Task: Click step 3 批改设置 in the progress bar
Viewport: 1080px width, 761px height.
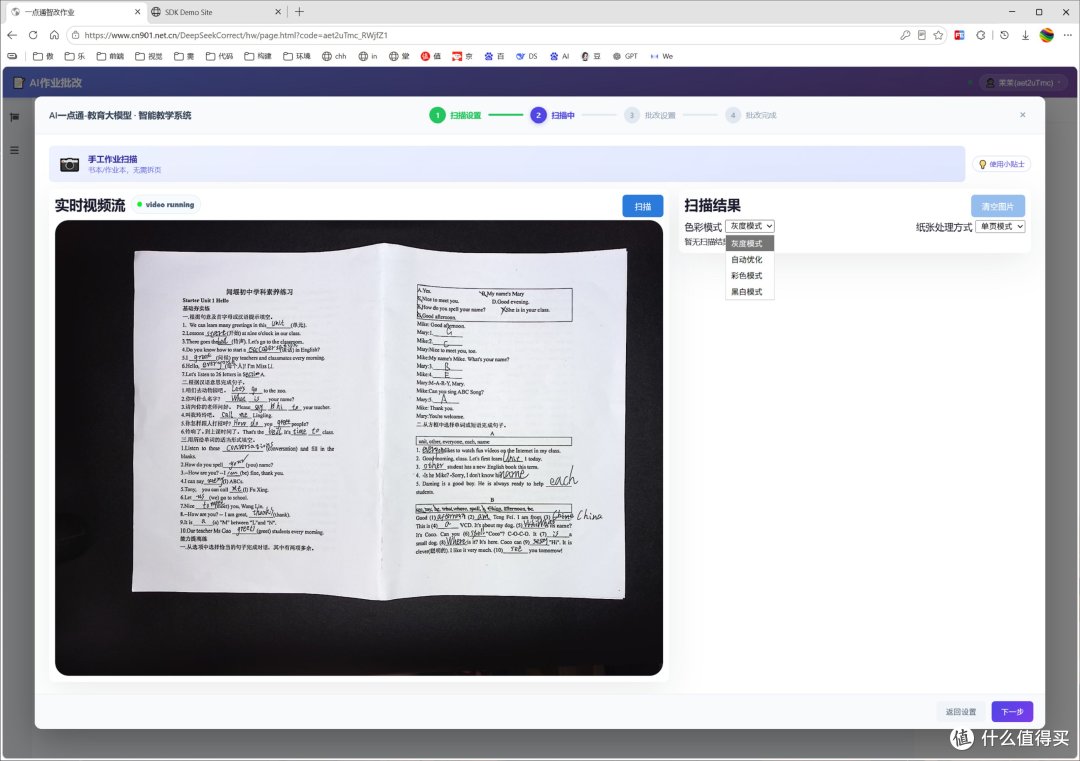Action: (x=650, y=115)
